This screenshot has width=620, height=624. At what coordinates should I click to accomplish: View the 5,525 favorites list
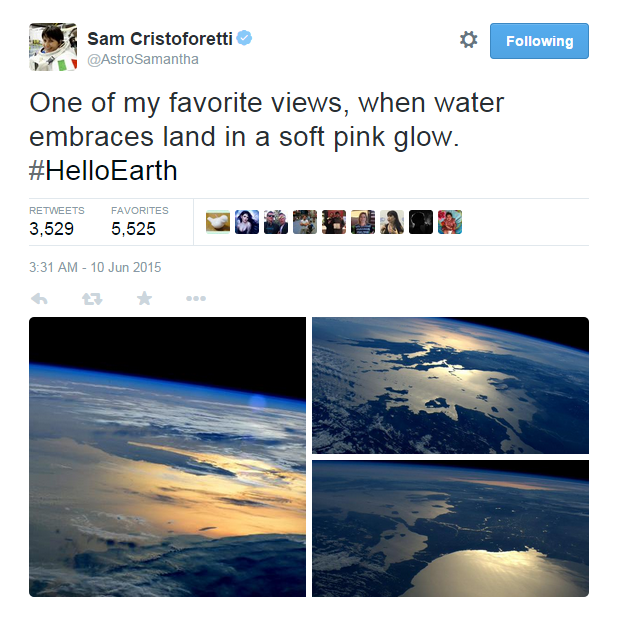[133, 228]
